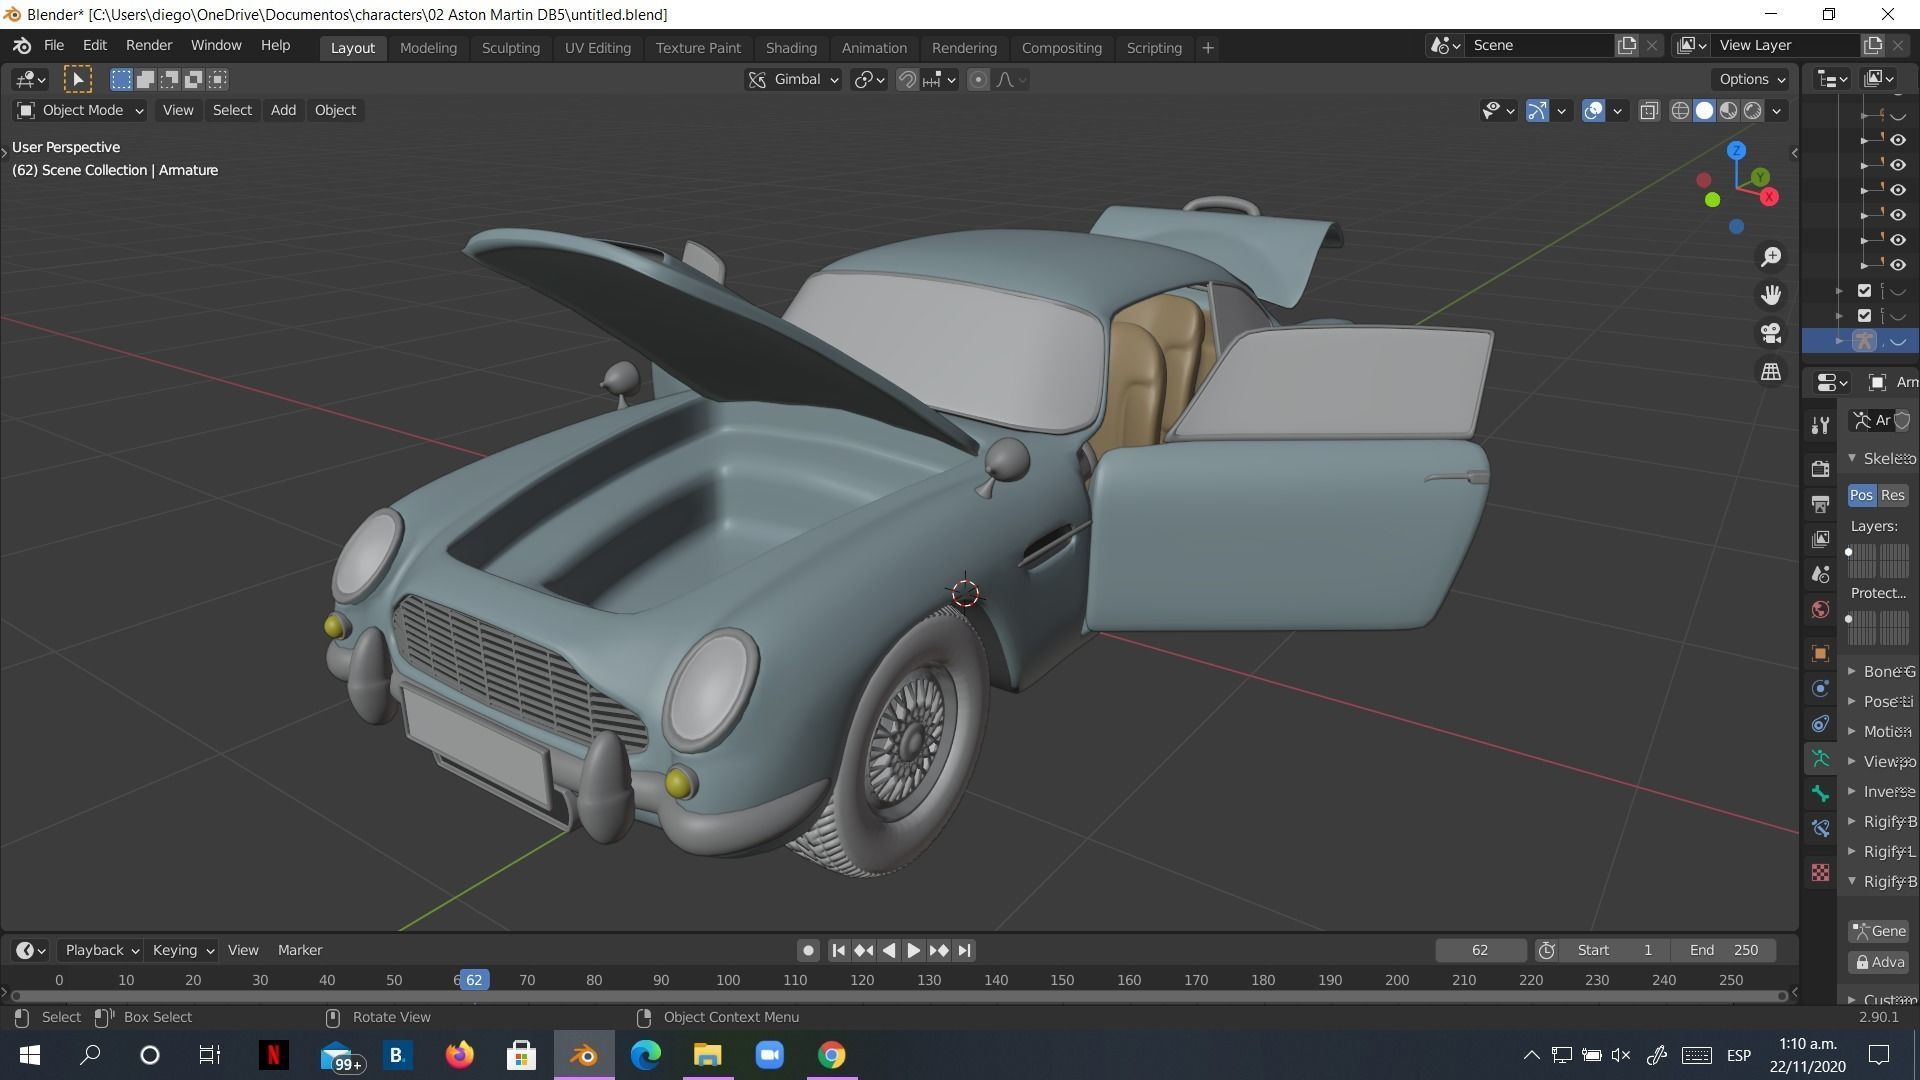Screen dimensions: 1920x1080
Task: Expand the Motion Paths panel
Action: pos(1880,731)
